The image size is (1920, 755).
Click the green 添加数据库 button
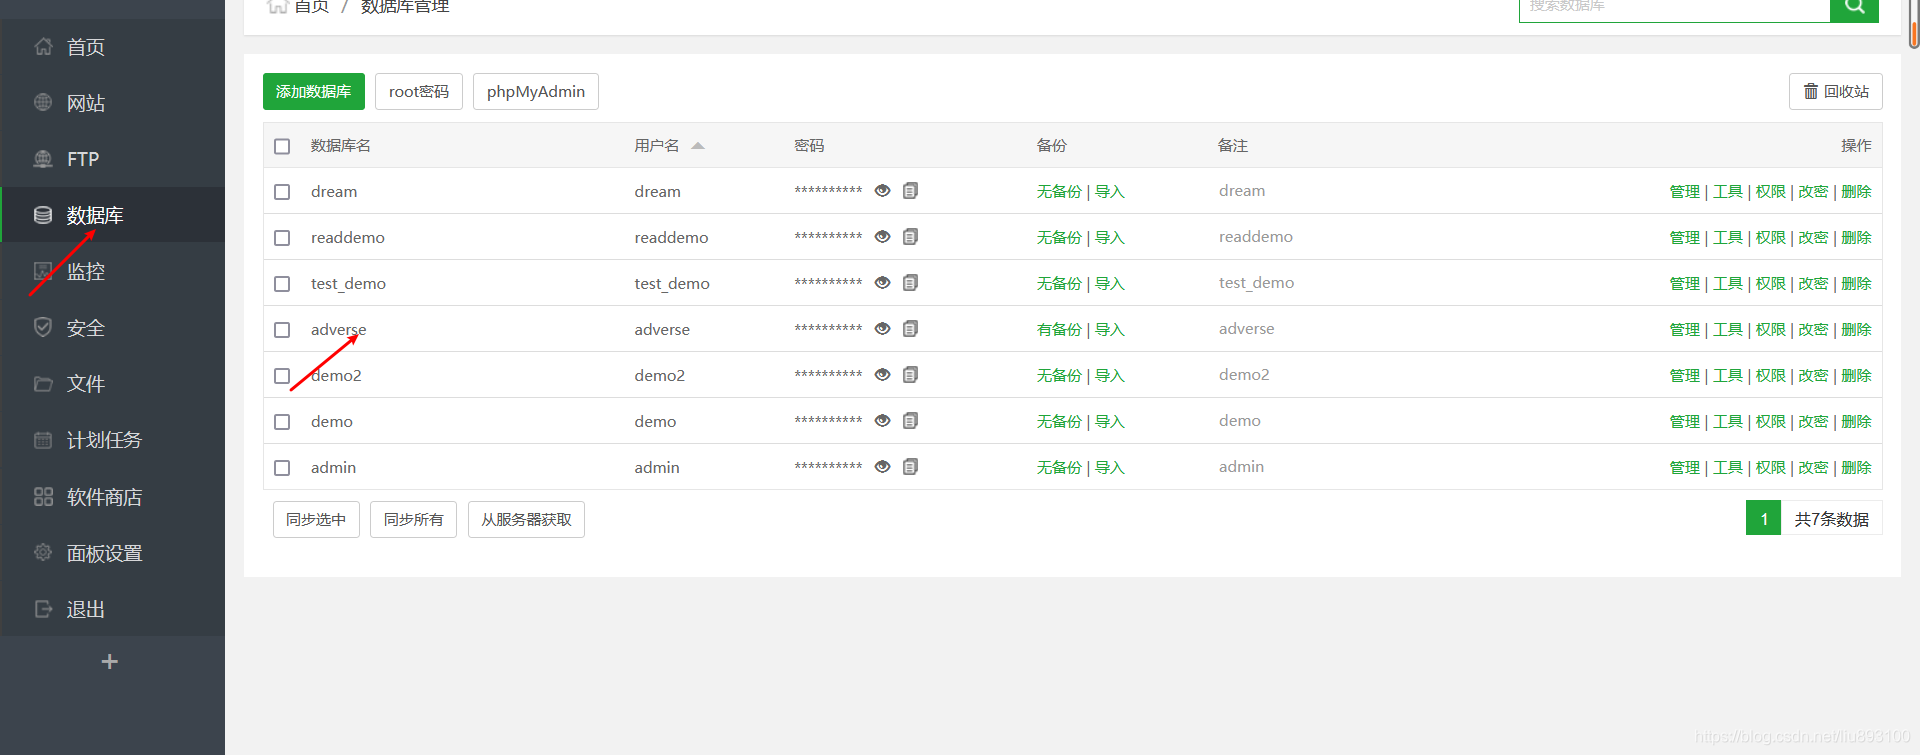click(x=314, y=91)
